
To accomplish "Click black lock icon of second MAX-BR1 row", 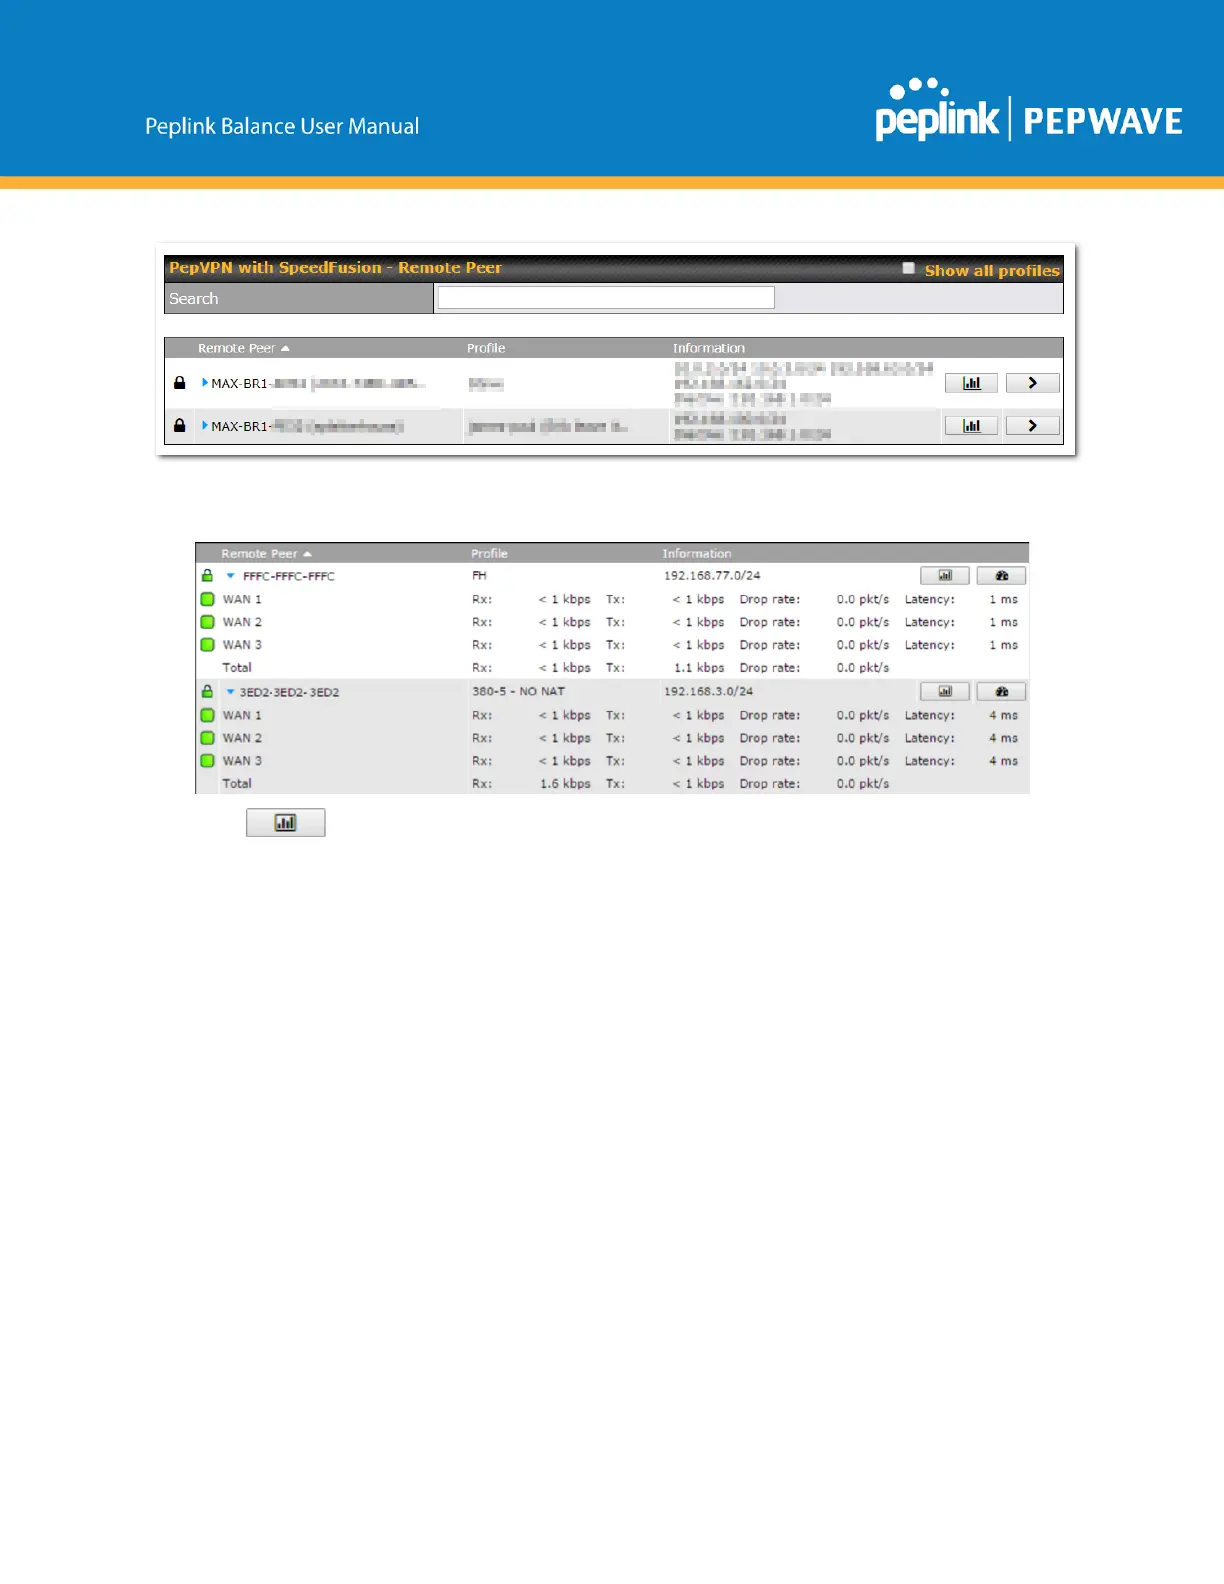I will tap(180, 426).
